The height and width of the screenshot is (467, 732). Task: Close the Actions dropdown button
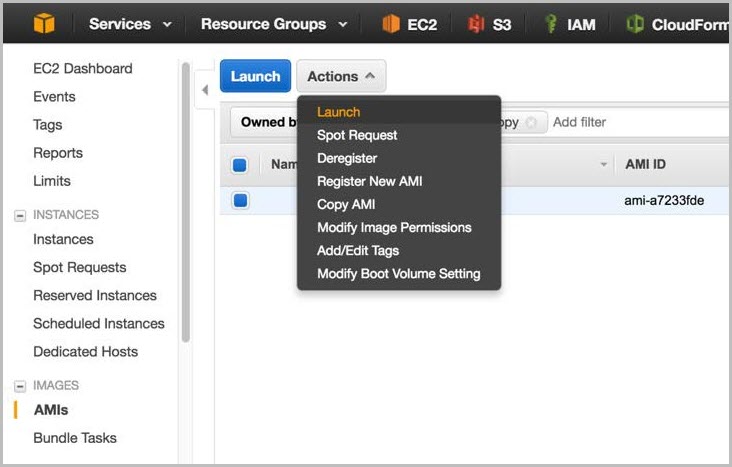point(341,76)
